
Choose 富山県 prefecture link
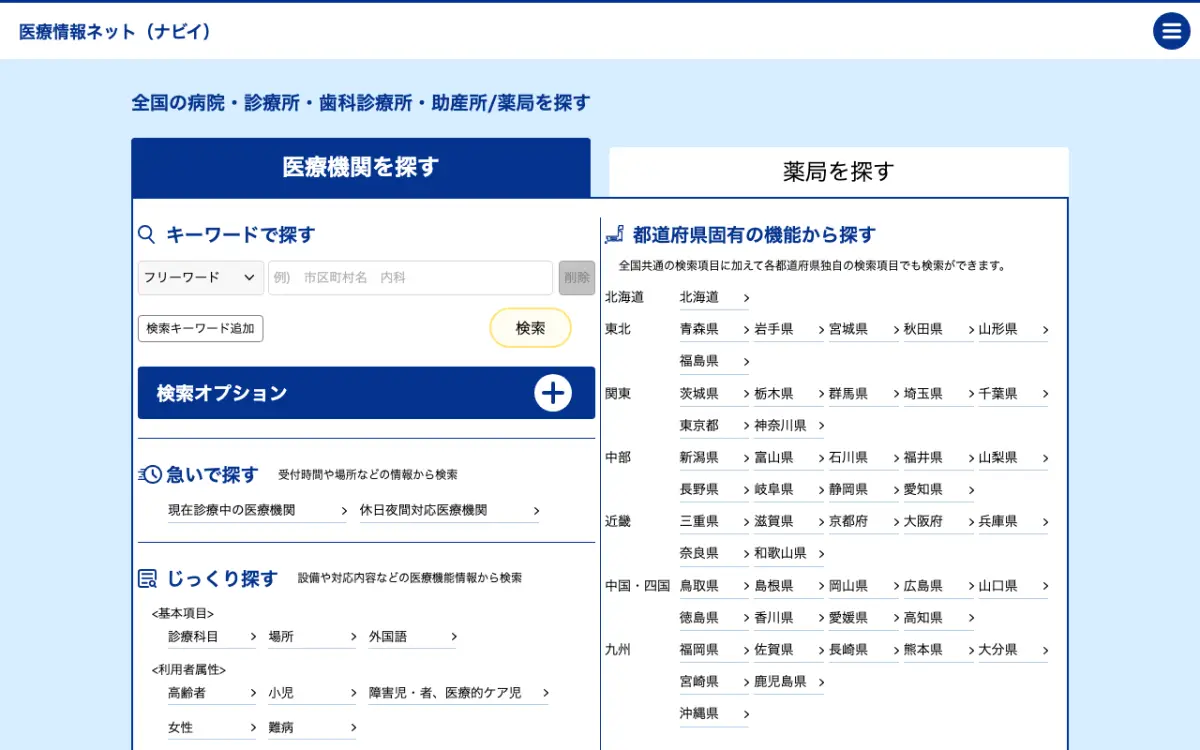click(789, 458)
